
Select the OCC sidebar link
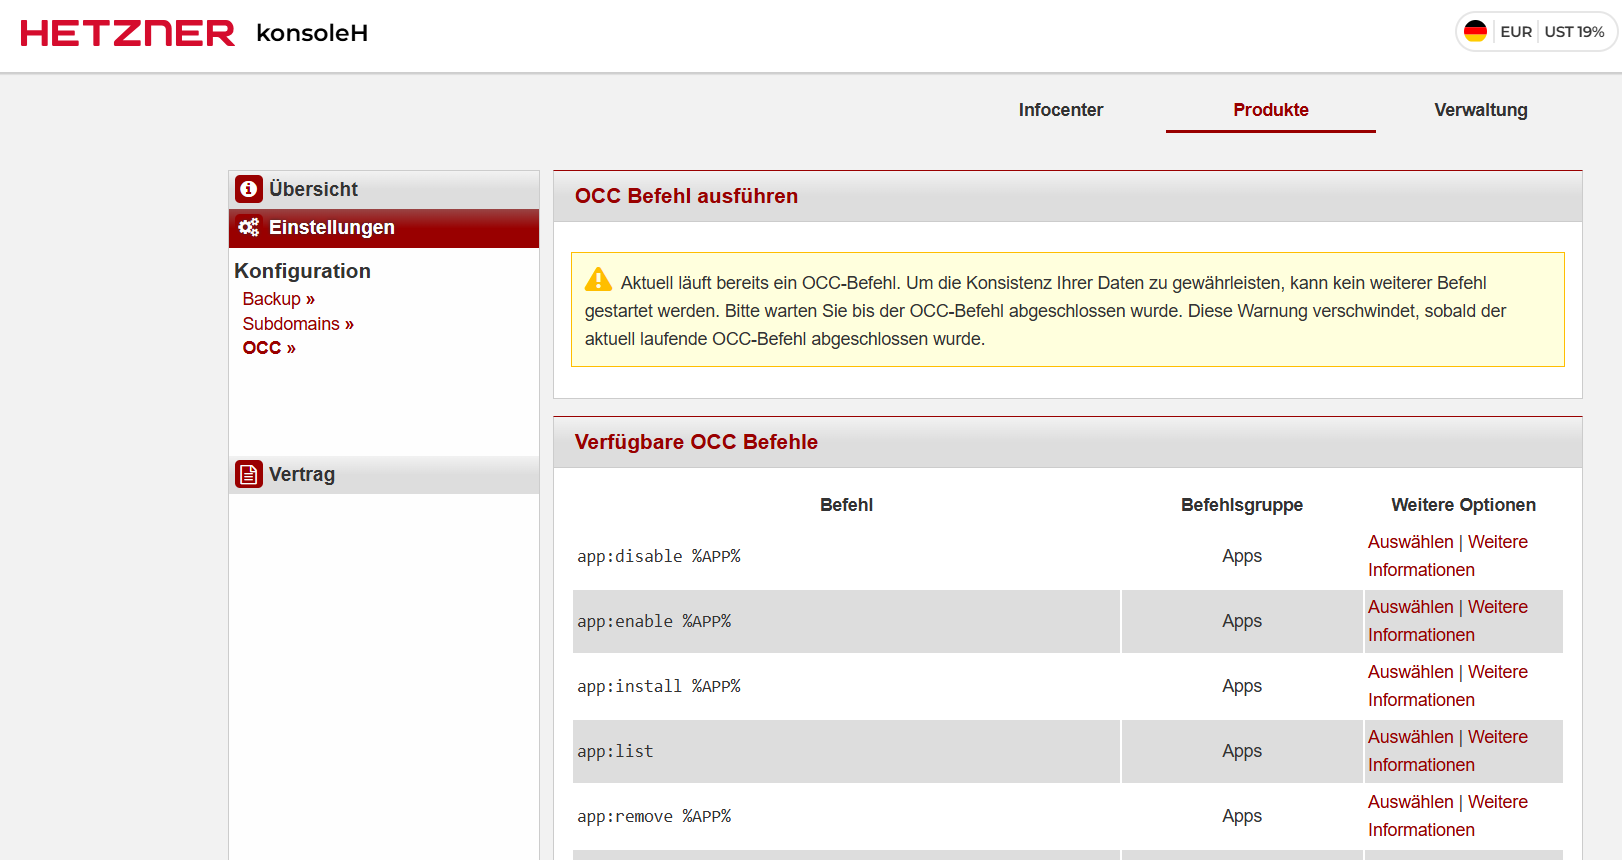[x=268, y=348]
